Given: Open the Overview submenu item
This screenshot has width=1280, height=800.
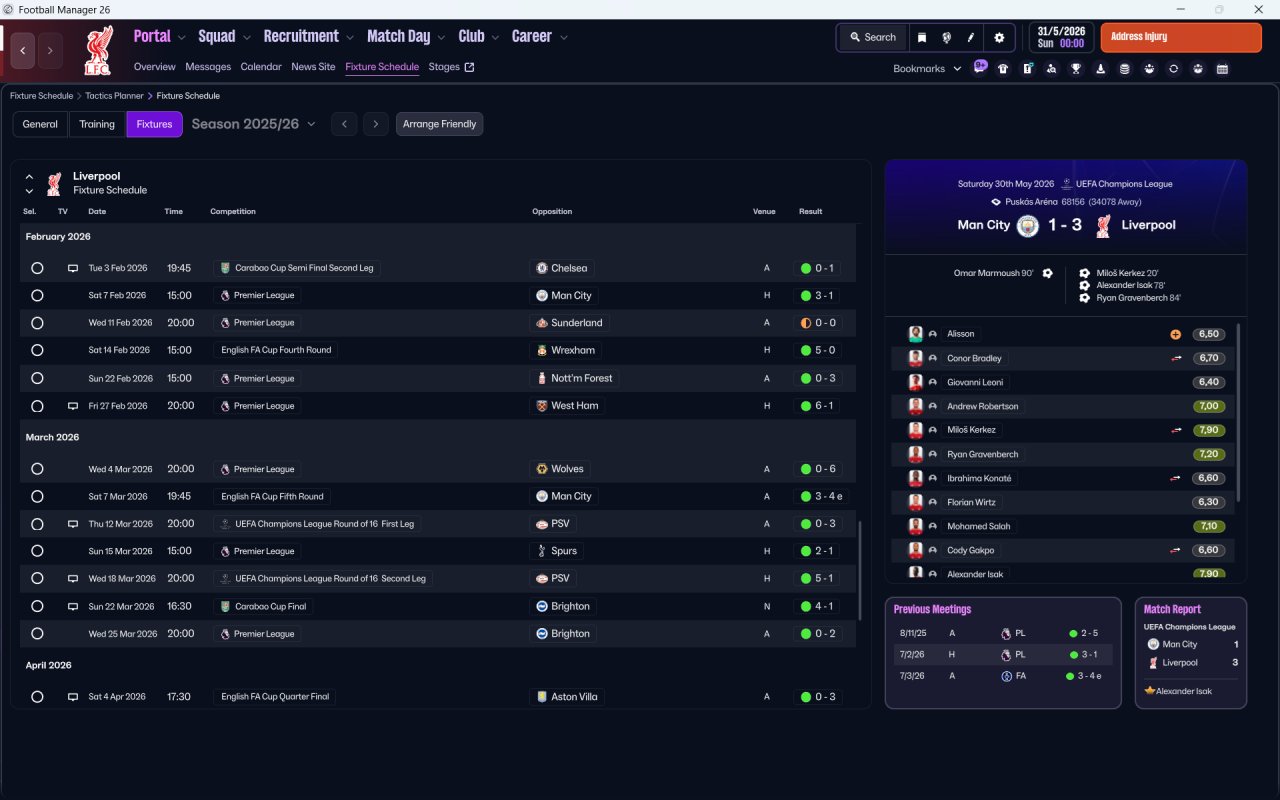Looking at the screenshot, I should 155,67.
